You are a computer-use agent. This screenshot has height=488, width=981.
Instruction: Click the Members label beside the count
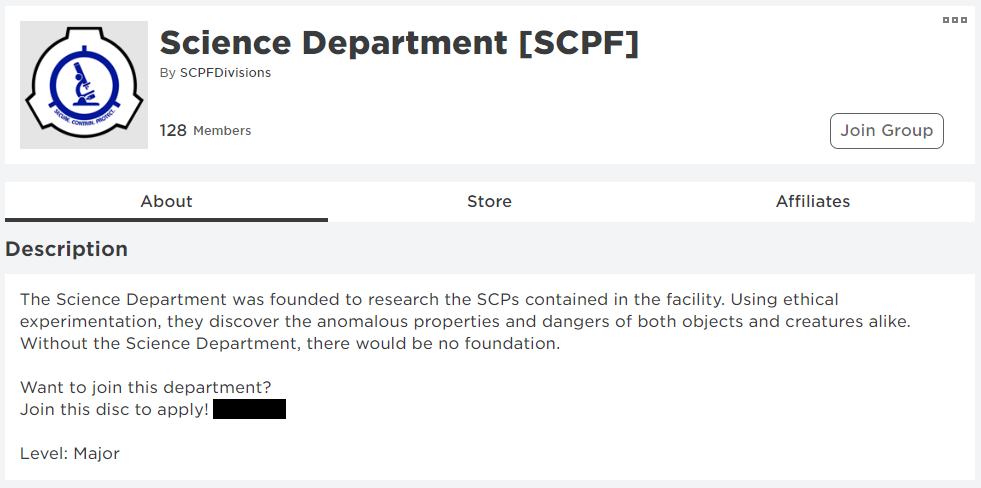pyautogui.click(x=222, y=131)
